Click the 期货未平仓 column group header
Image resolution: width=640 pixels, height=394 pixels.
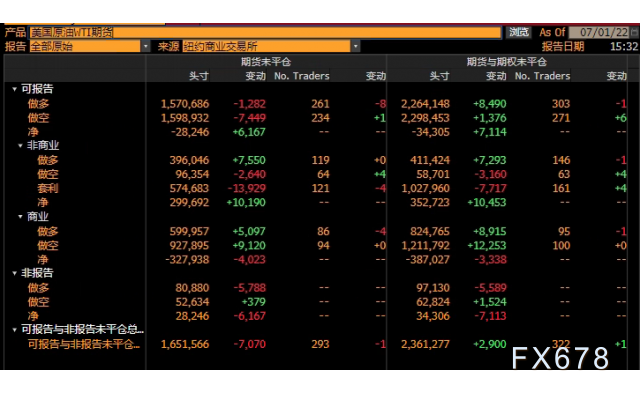point(266,62)
